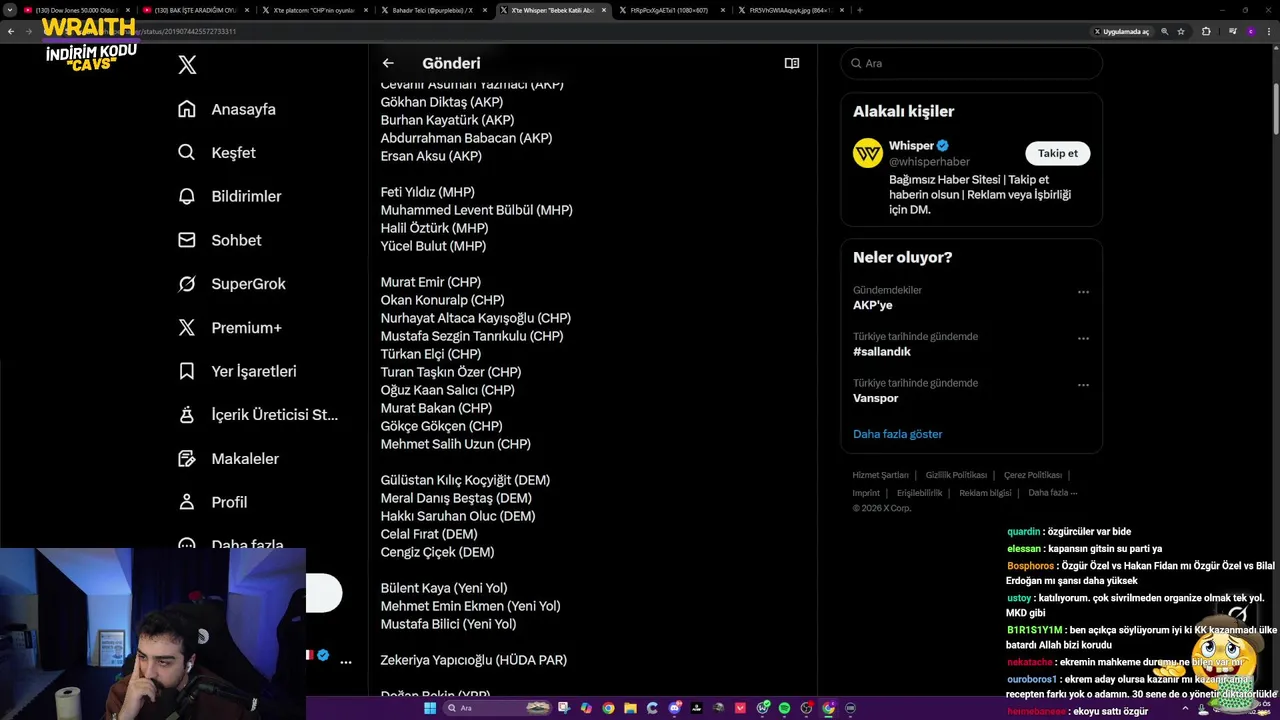Open browser extensions puzzle icon

[1206, 31]
